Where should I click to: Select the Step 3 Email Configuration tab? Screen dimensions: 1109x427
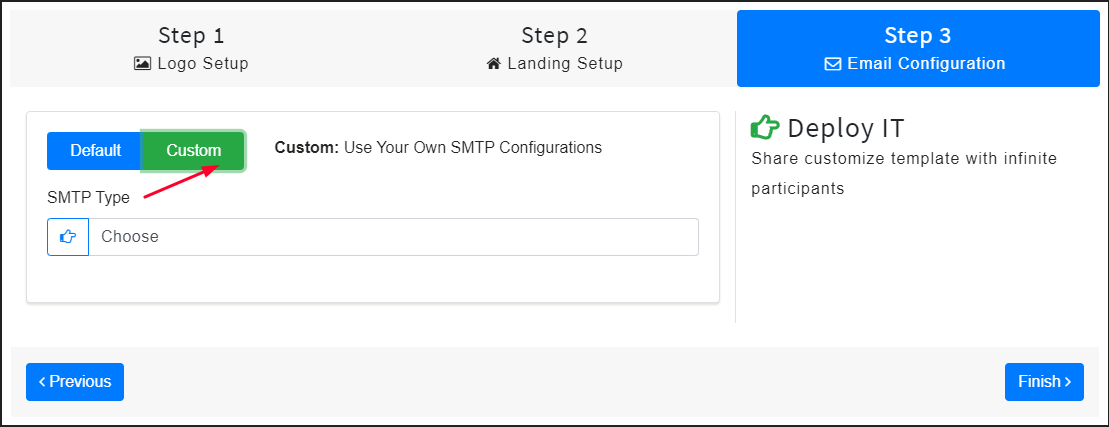click(x=918, y=49)
